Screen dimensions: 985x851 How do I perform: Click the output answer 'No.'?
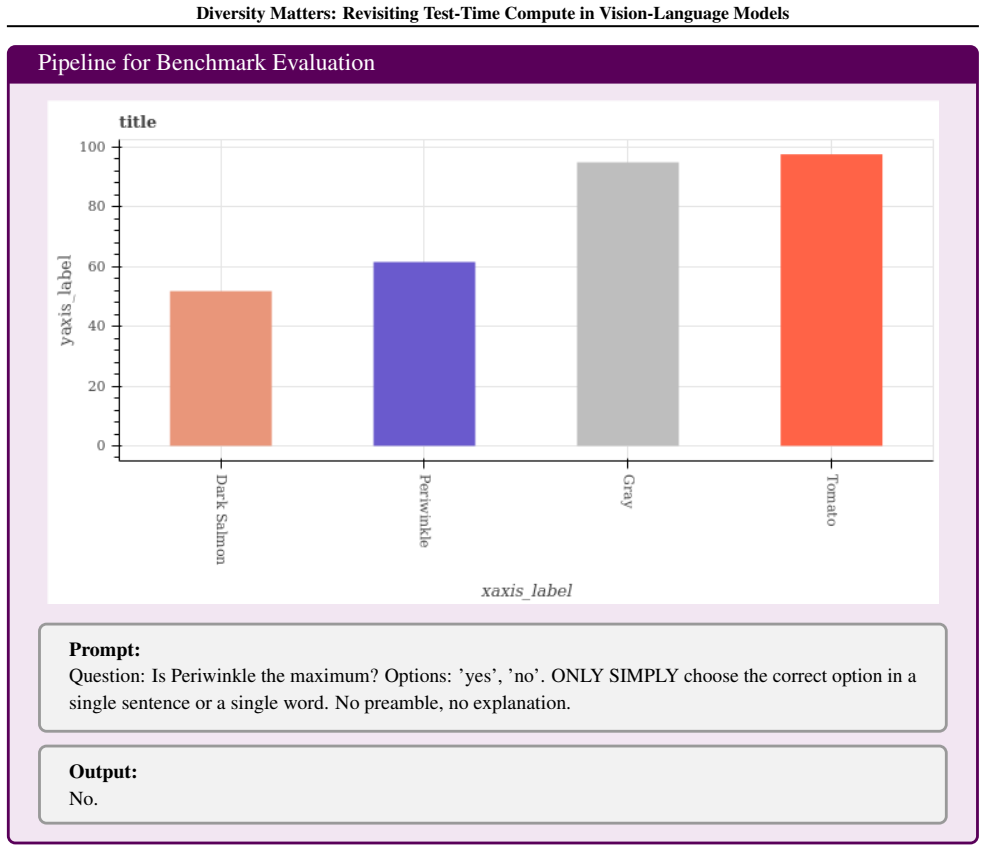tap(84, 799)
